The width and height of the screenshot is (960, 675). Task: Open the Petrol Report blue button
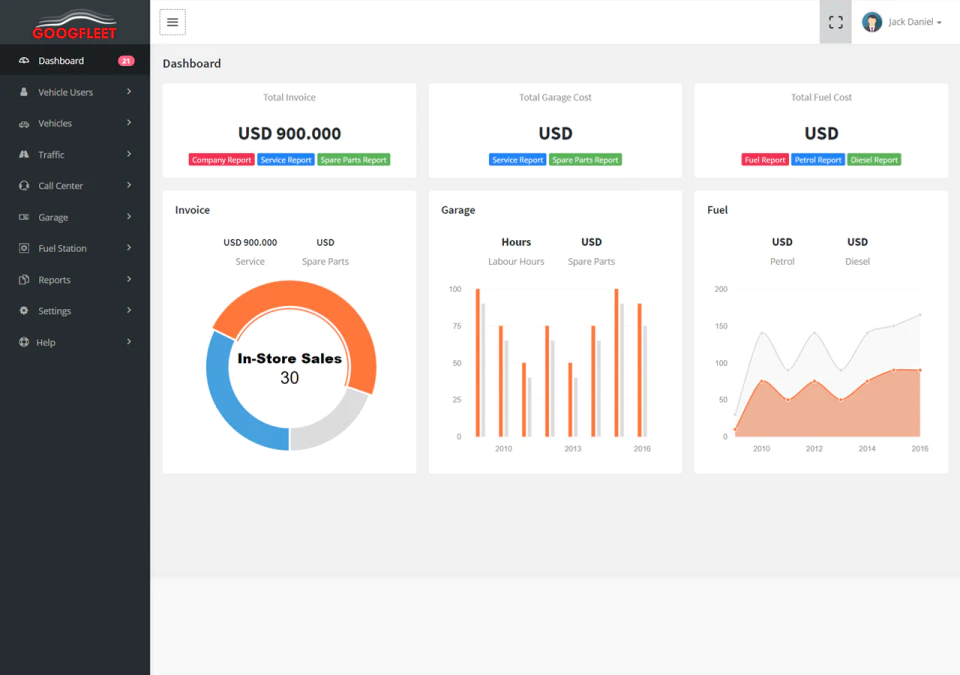[818, 160]
